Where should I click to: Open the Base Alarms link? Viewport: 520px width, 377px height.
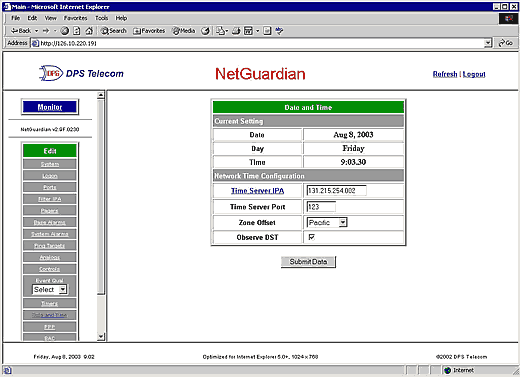[50, 222]
